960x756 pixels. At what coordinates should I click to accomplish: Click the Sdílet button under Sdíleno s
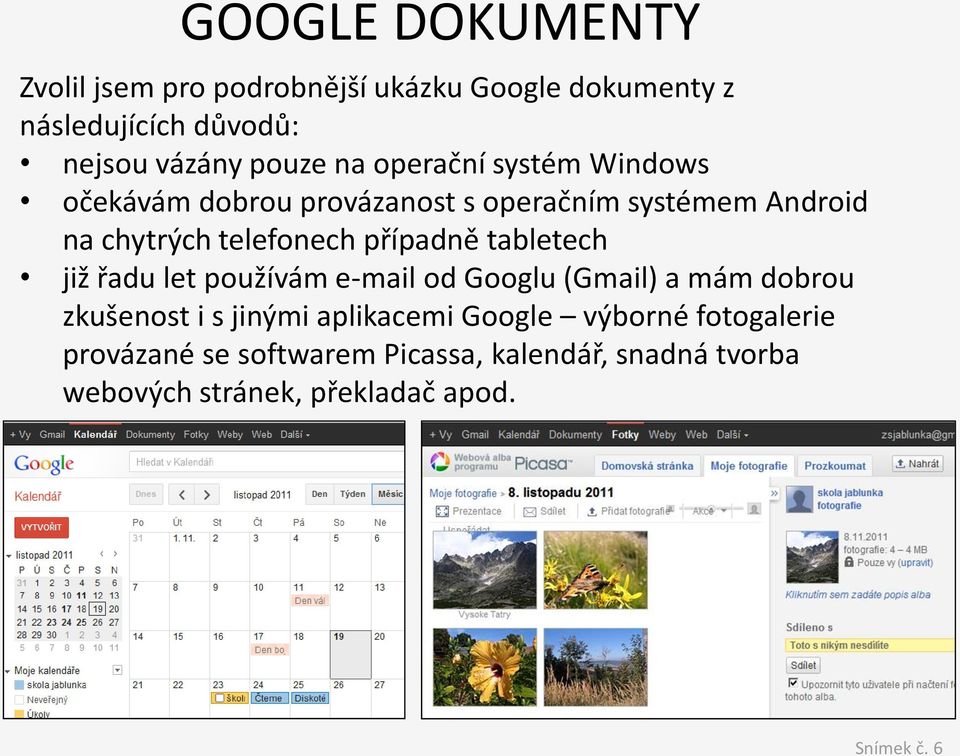[x=803, y=665]
